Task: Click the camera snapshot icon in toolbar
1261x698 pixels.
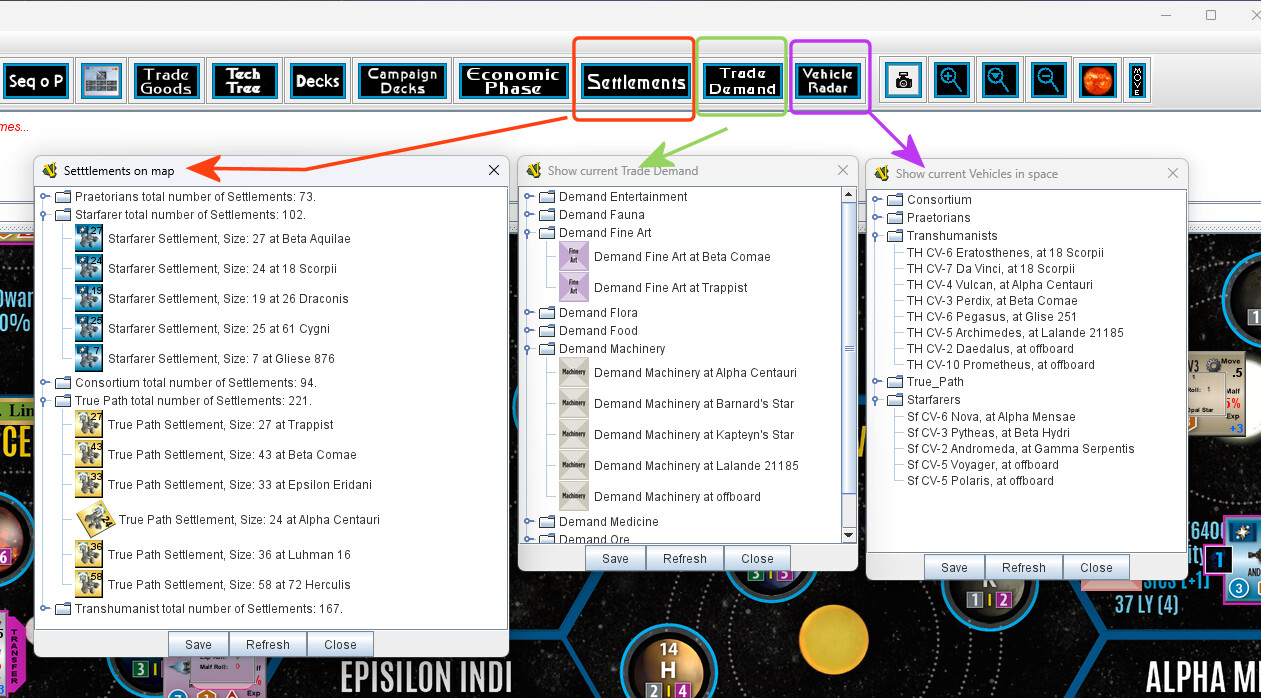Action: [904, 81]
